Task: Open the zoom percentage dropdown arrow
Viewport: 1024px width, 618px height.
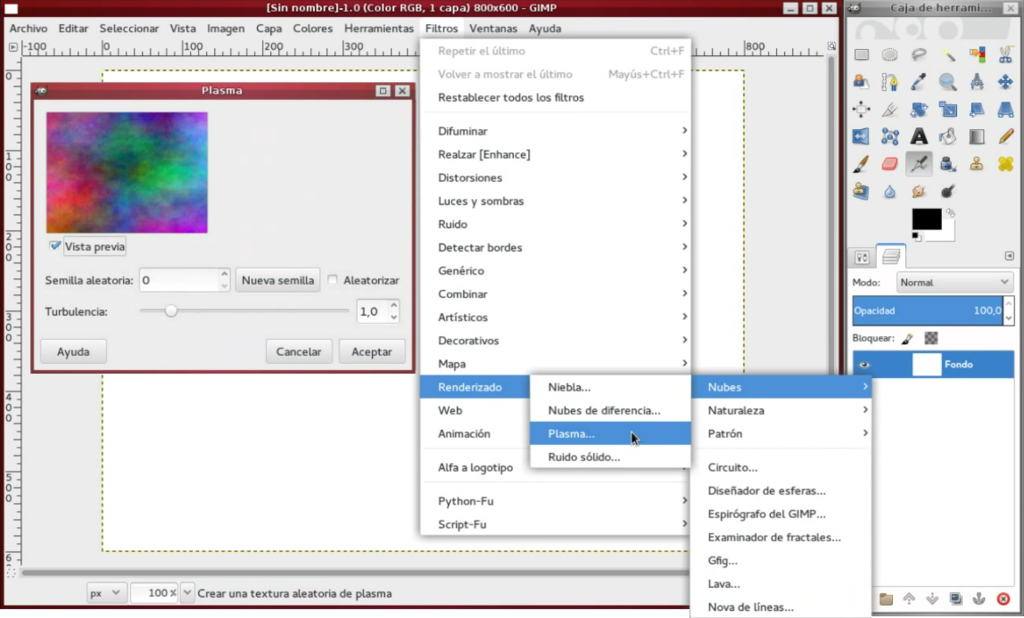Action: pyautogui.click(x=187, y=593)
